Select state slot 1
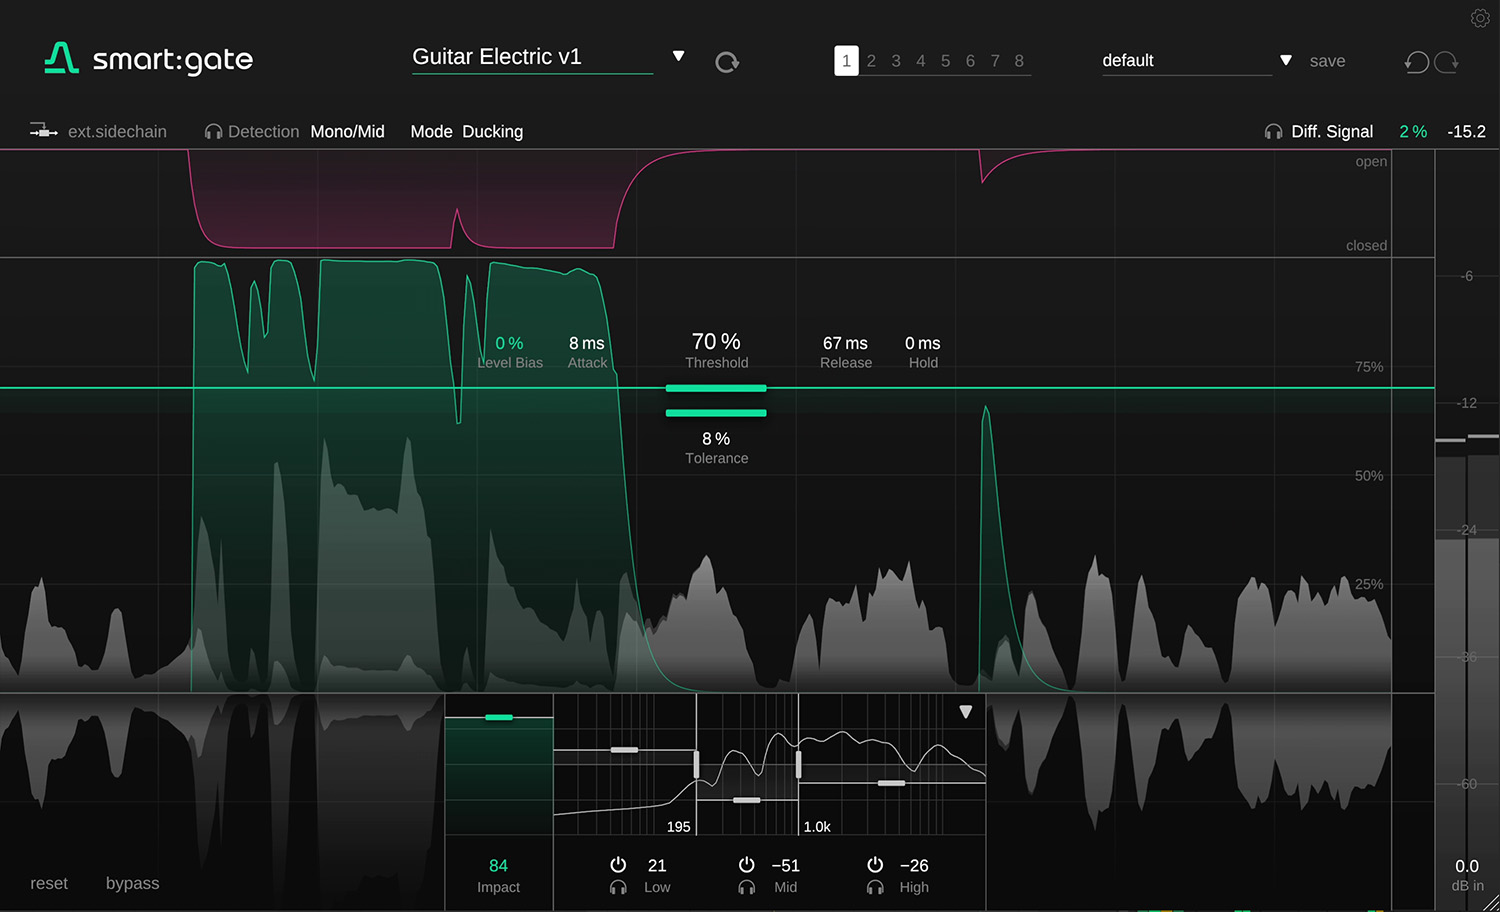This screenshot has width=1500, height=912. click(846, 61)
